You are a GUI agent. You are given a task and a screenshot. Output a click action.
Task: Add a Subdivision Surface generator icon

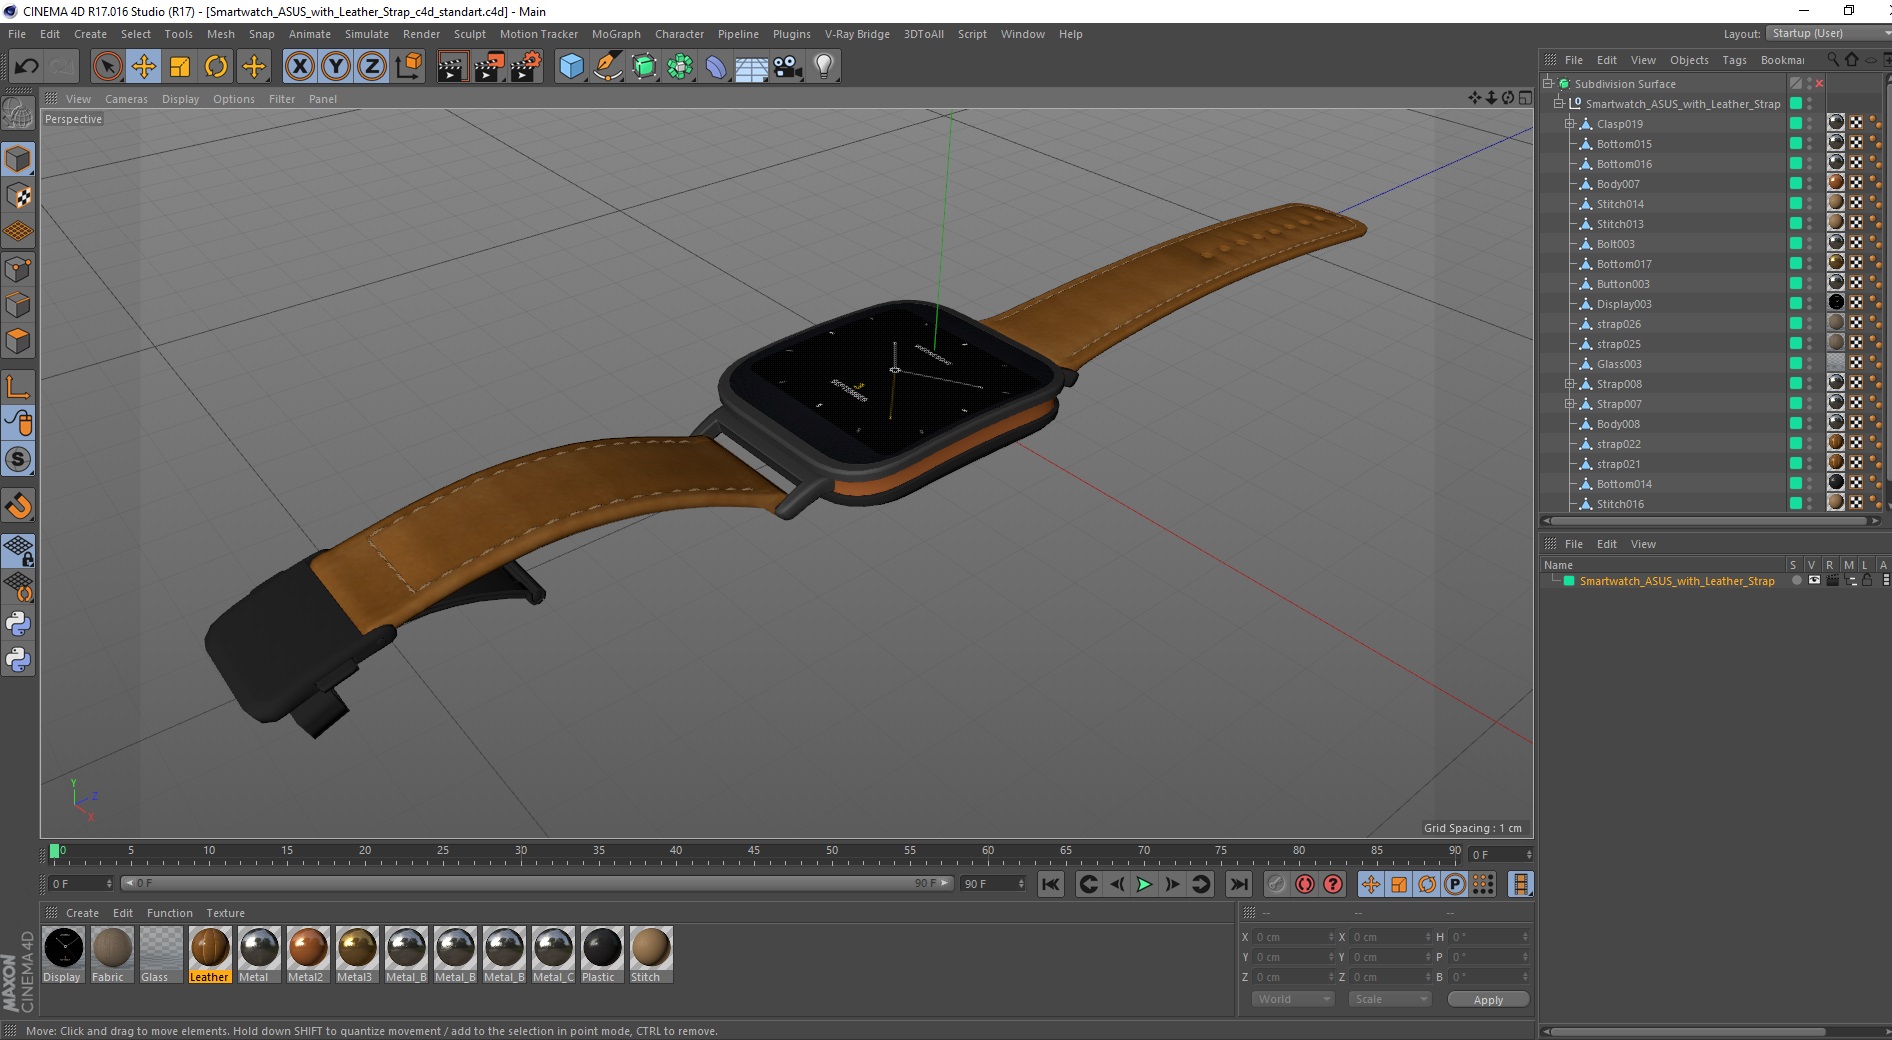[644, 67]
